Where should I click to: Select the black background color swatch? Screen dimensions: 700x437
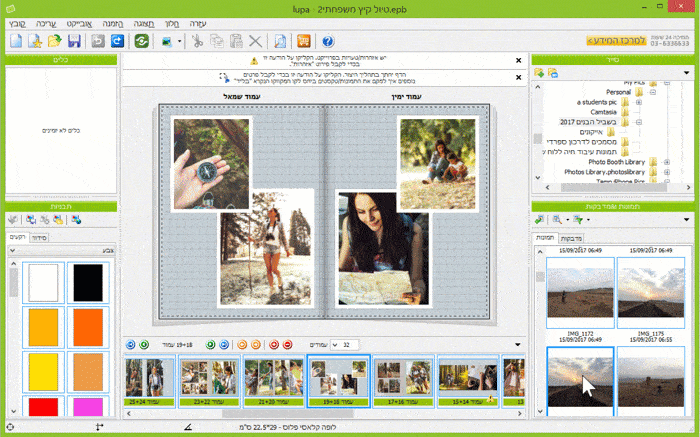pyautogui.click(x=88, y=281)
